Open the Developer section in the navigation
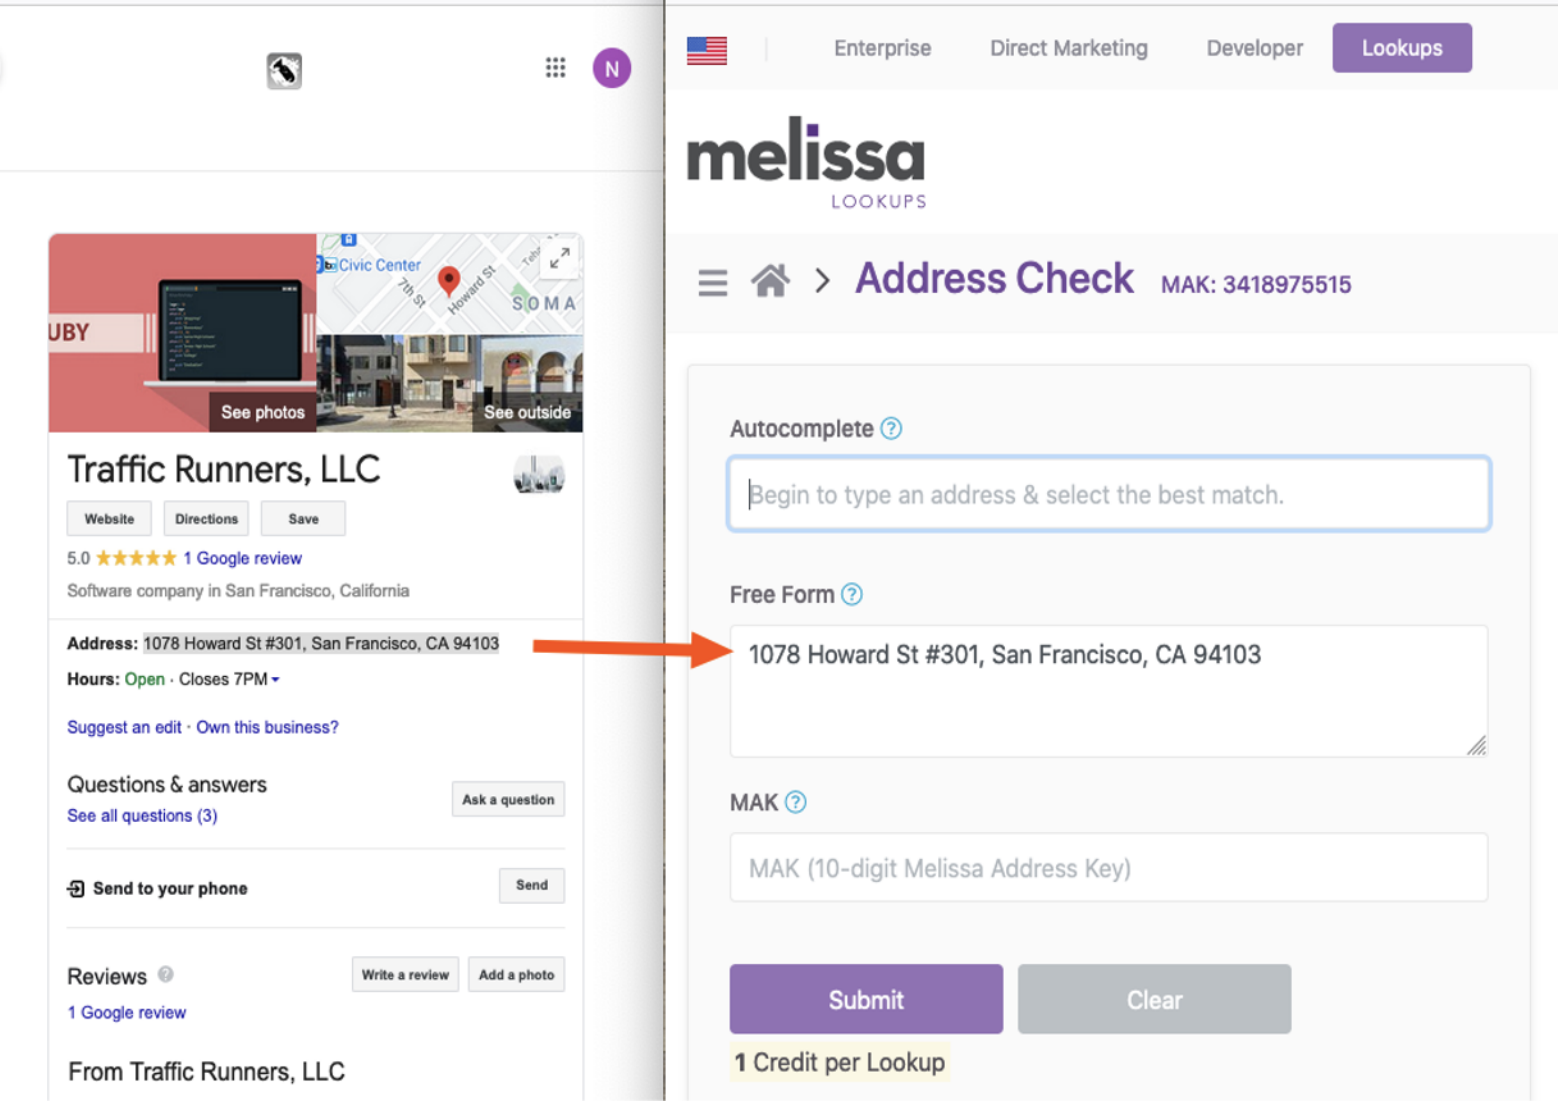The height and width of the screenshot is (1104, 1558). [x=1253, y=47]
